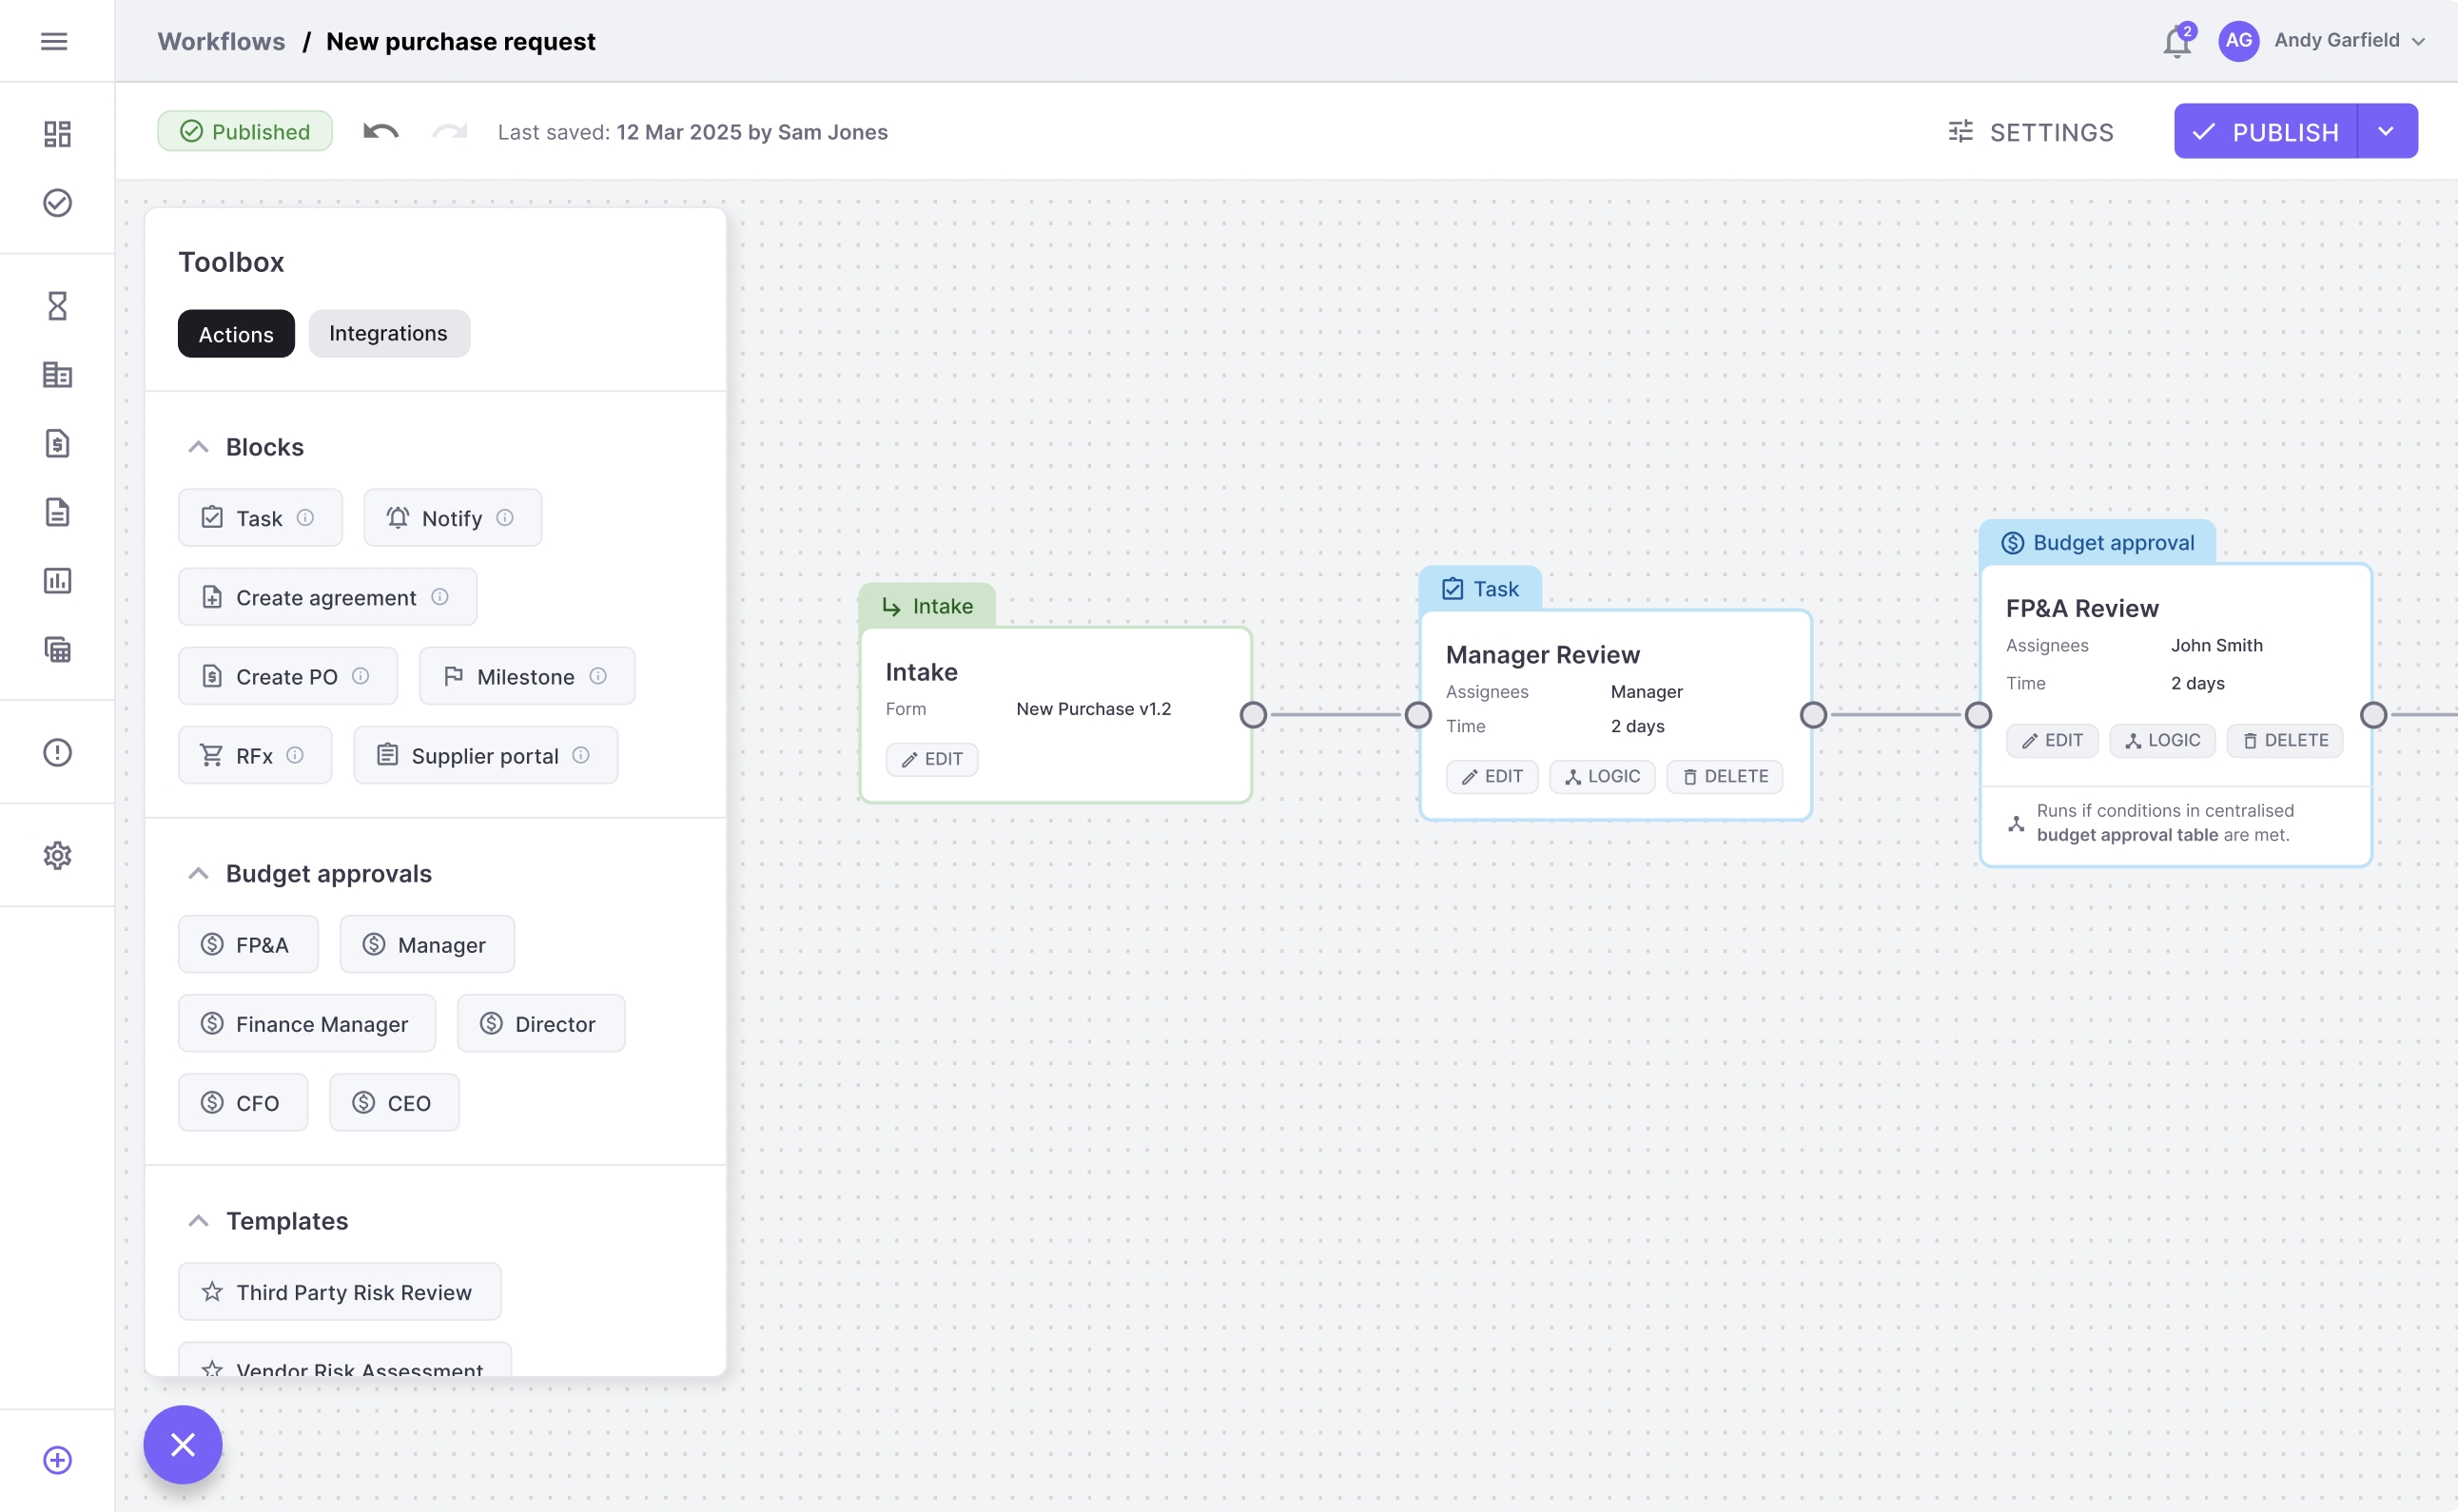The image size is (2458, 1512).
Task: Click the redo arrow icon
Action: pyautogui.click(x=450, y=132)
